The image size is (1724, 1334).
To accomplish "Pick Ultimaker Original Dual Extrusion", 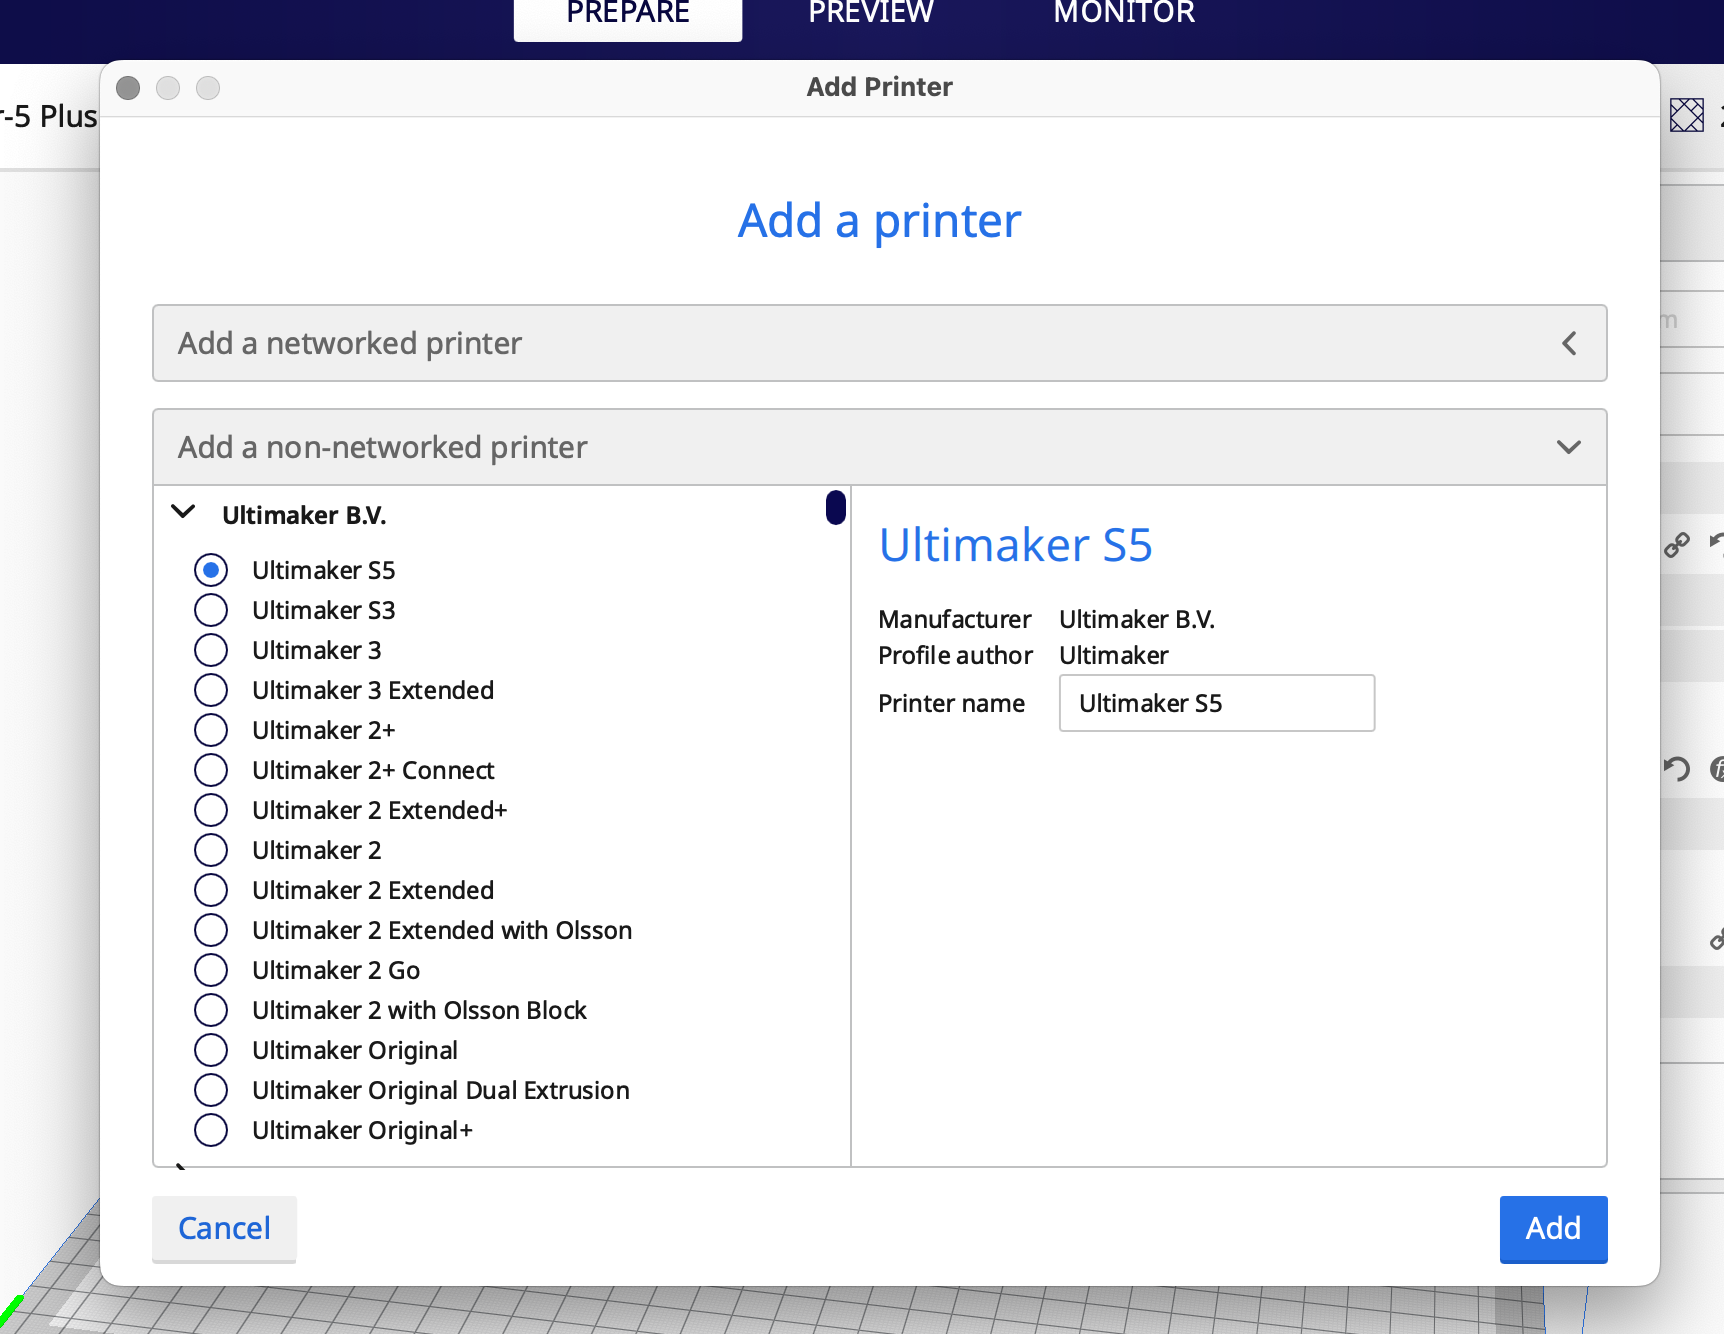I will (x=211, y=1090).
